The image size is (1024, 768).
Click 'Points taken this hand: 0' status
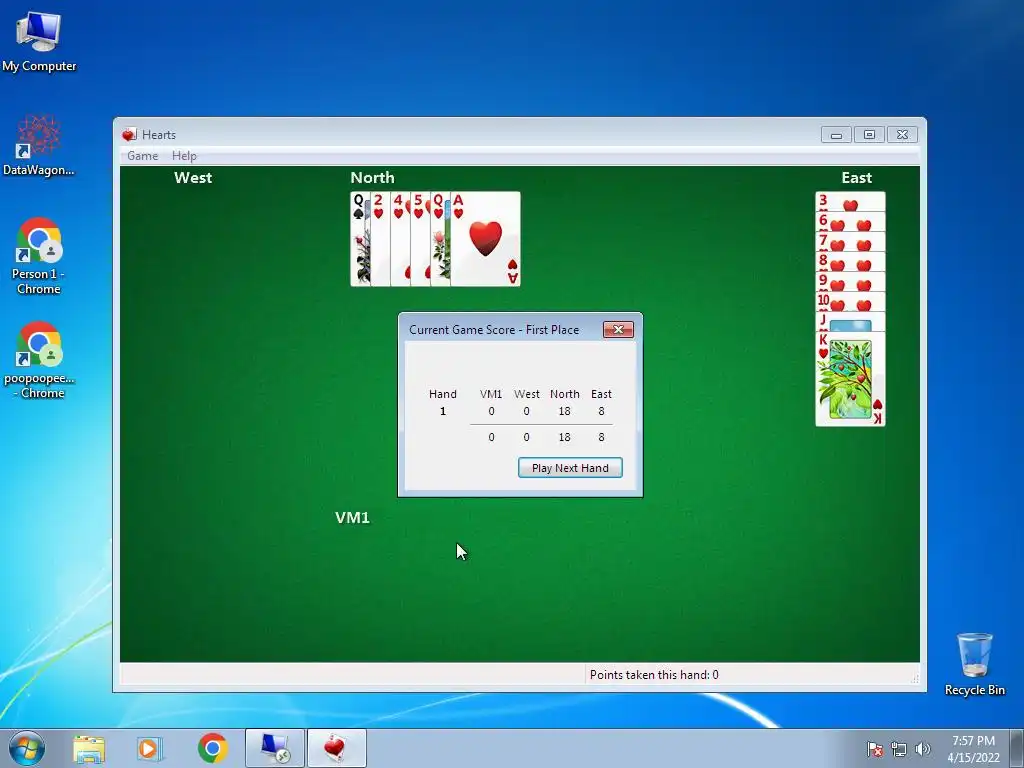[x=654, y=675]
